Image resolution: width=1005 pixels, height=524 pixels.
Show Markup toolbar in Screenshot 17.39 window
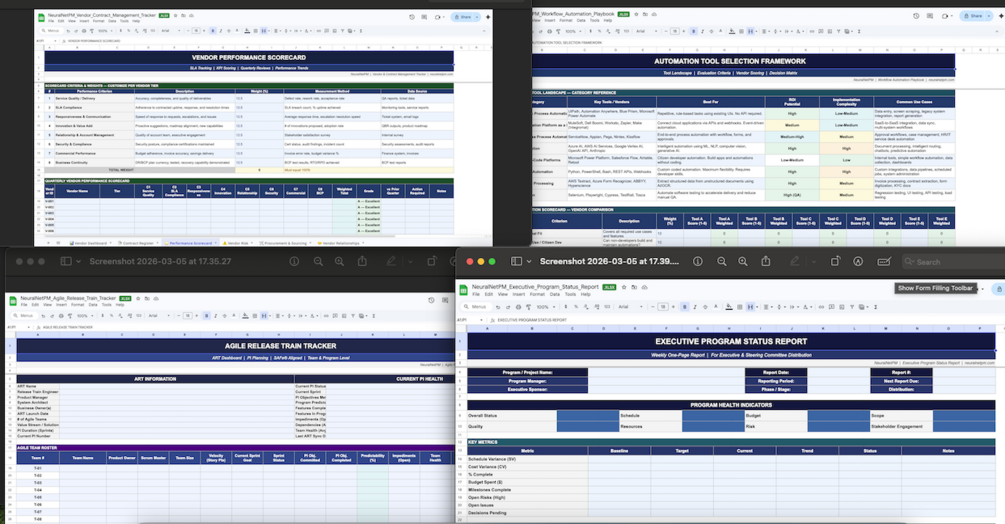[x=858, y=261]
